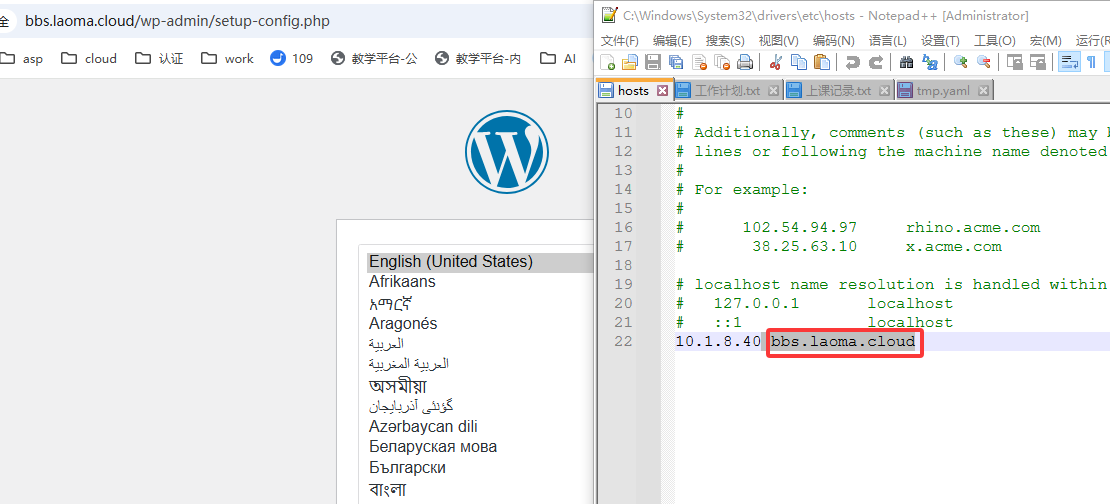Image resolution: width=1110 pixels, height=504 pixels.
Task: Click the rhino.acme.com text on line 16
Action: click(973, 227)
